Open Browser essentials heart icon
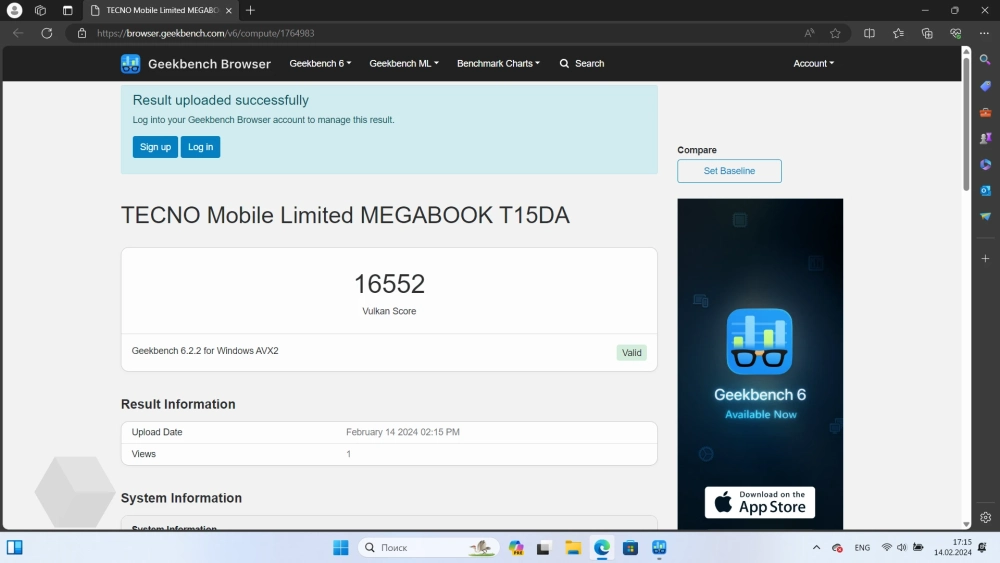This screenshot has width=1000, height=563. tap(955, 33)
